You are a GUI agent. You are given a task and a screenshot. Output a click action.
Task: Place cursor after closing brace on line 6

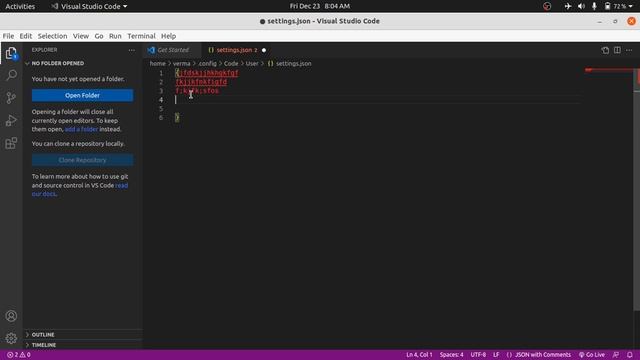pyautogui.click(x=180, y=118)
